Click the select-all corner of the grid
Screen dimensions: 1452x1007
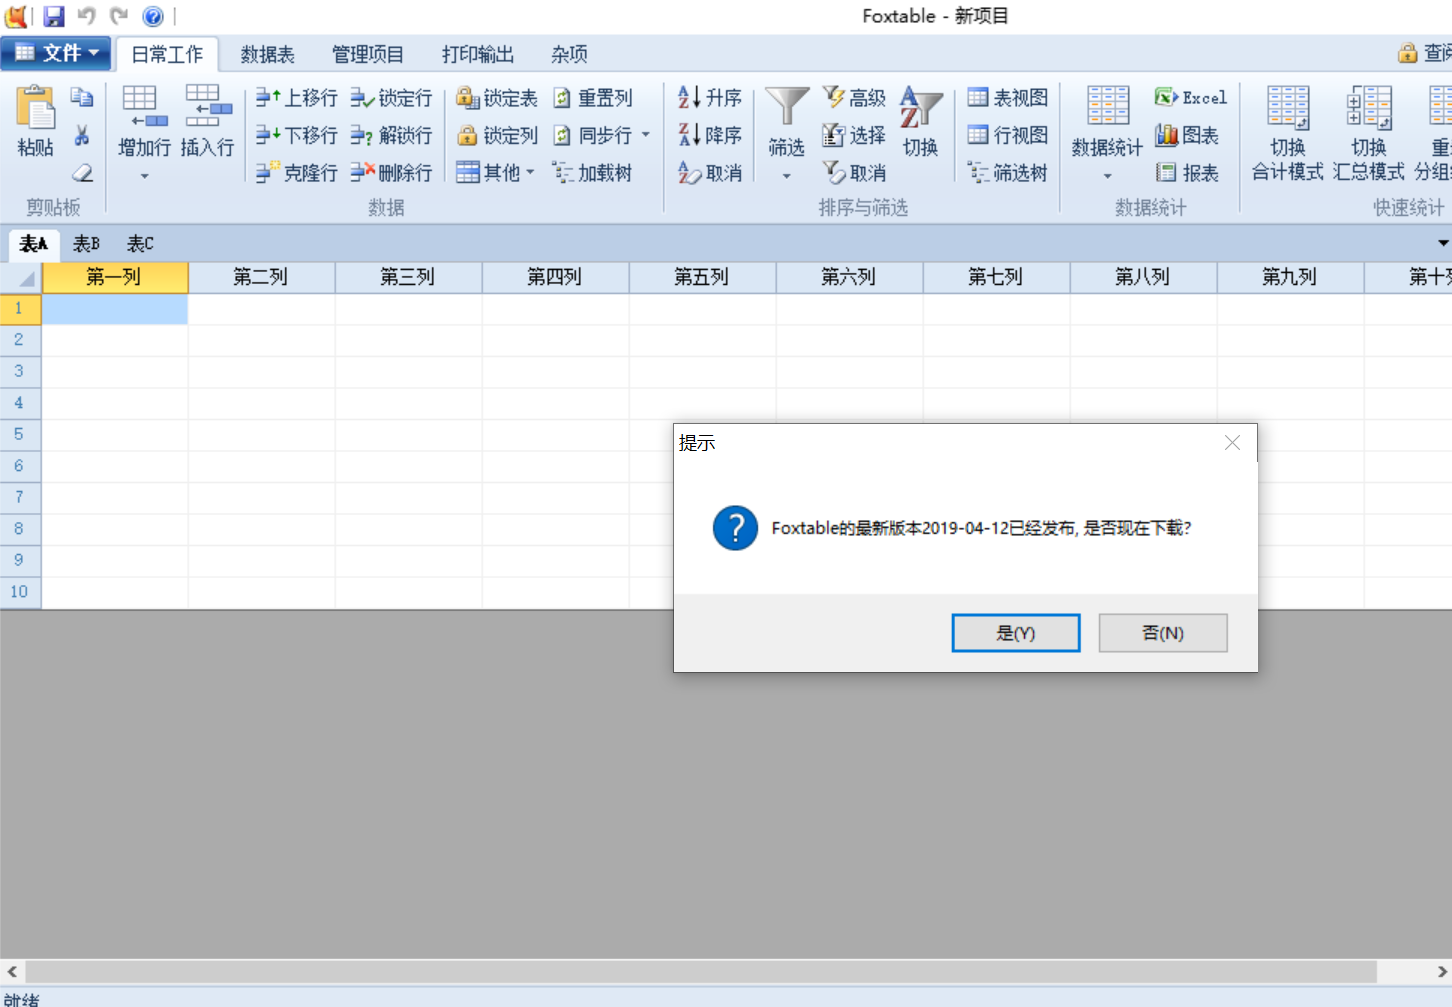(20, 277)
